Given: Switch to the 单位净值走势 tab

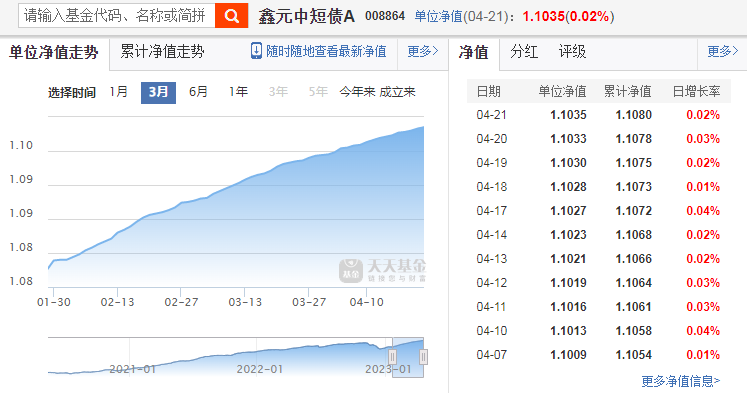Looking at the screenshot, I should 53,52.
